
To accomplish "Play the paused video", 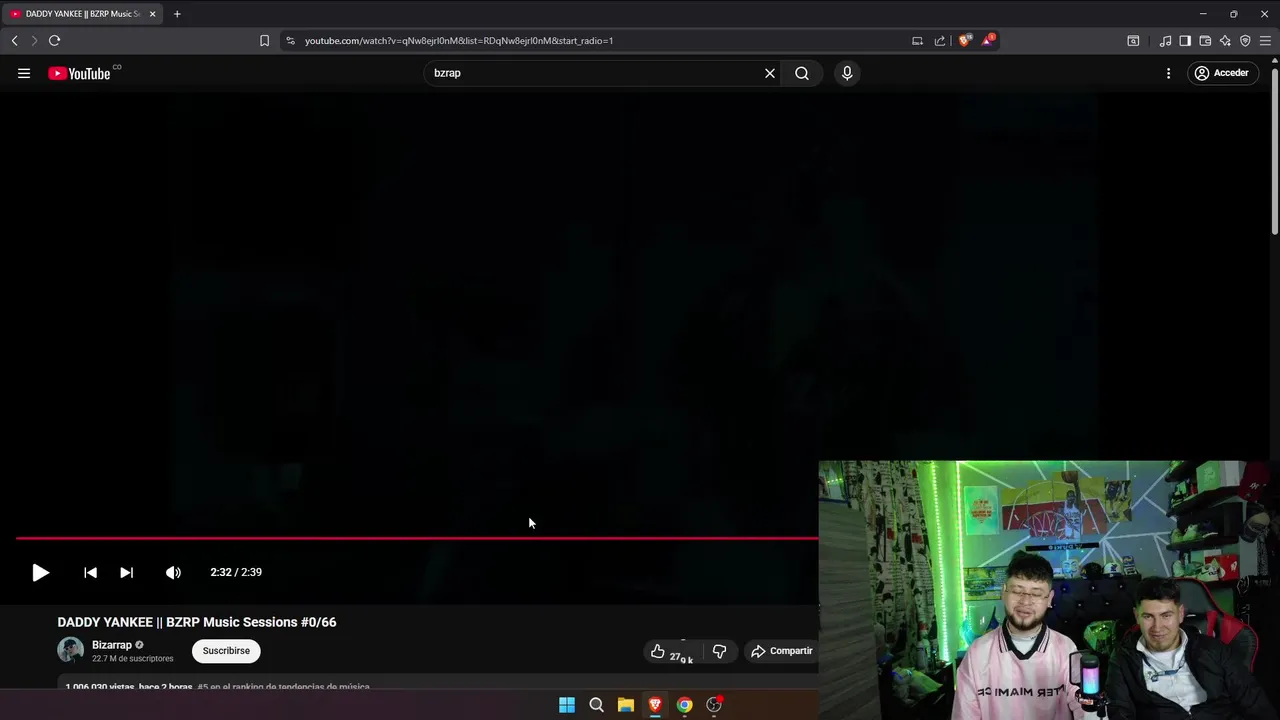I will 40,572.
